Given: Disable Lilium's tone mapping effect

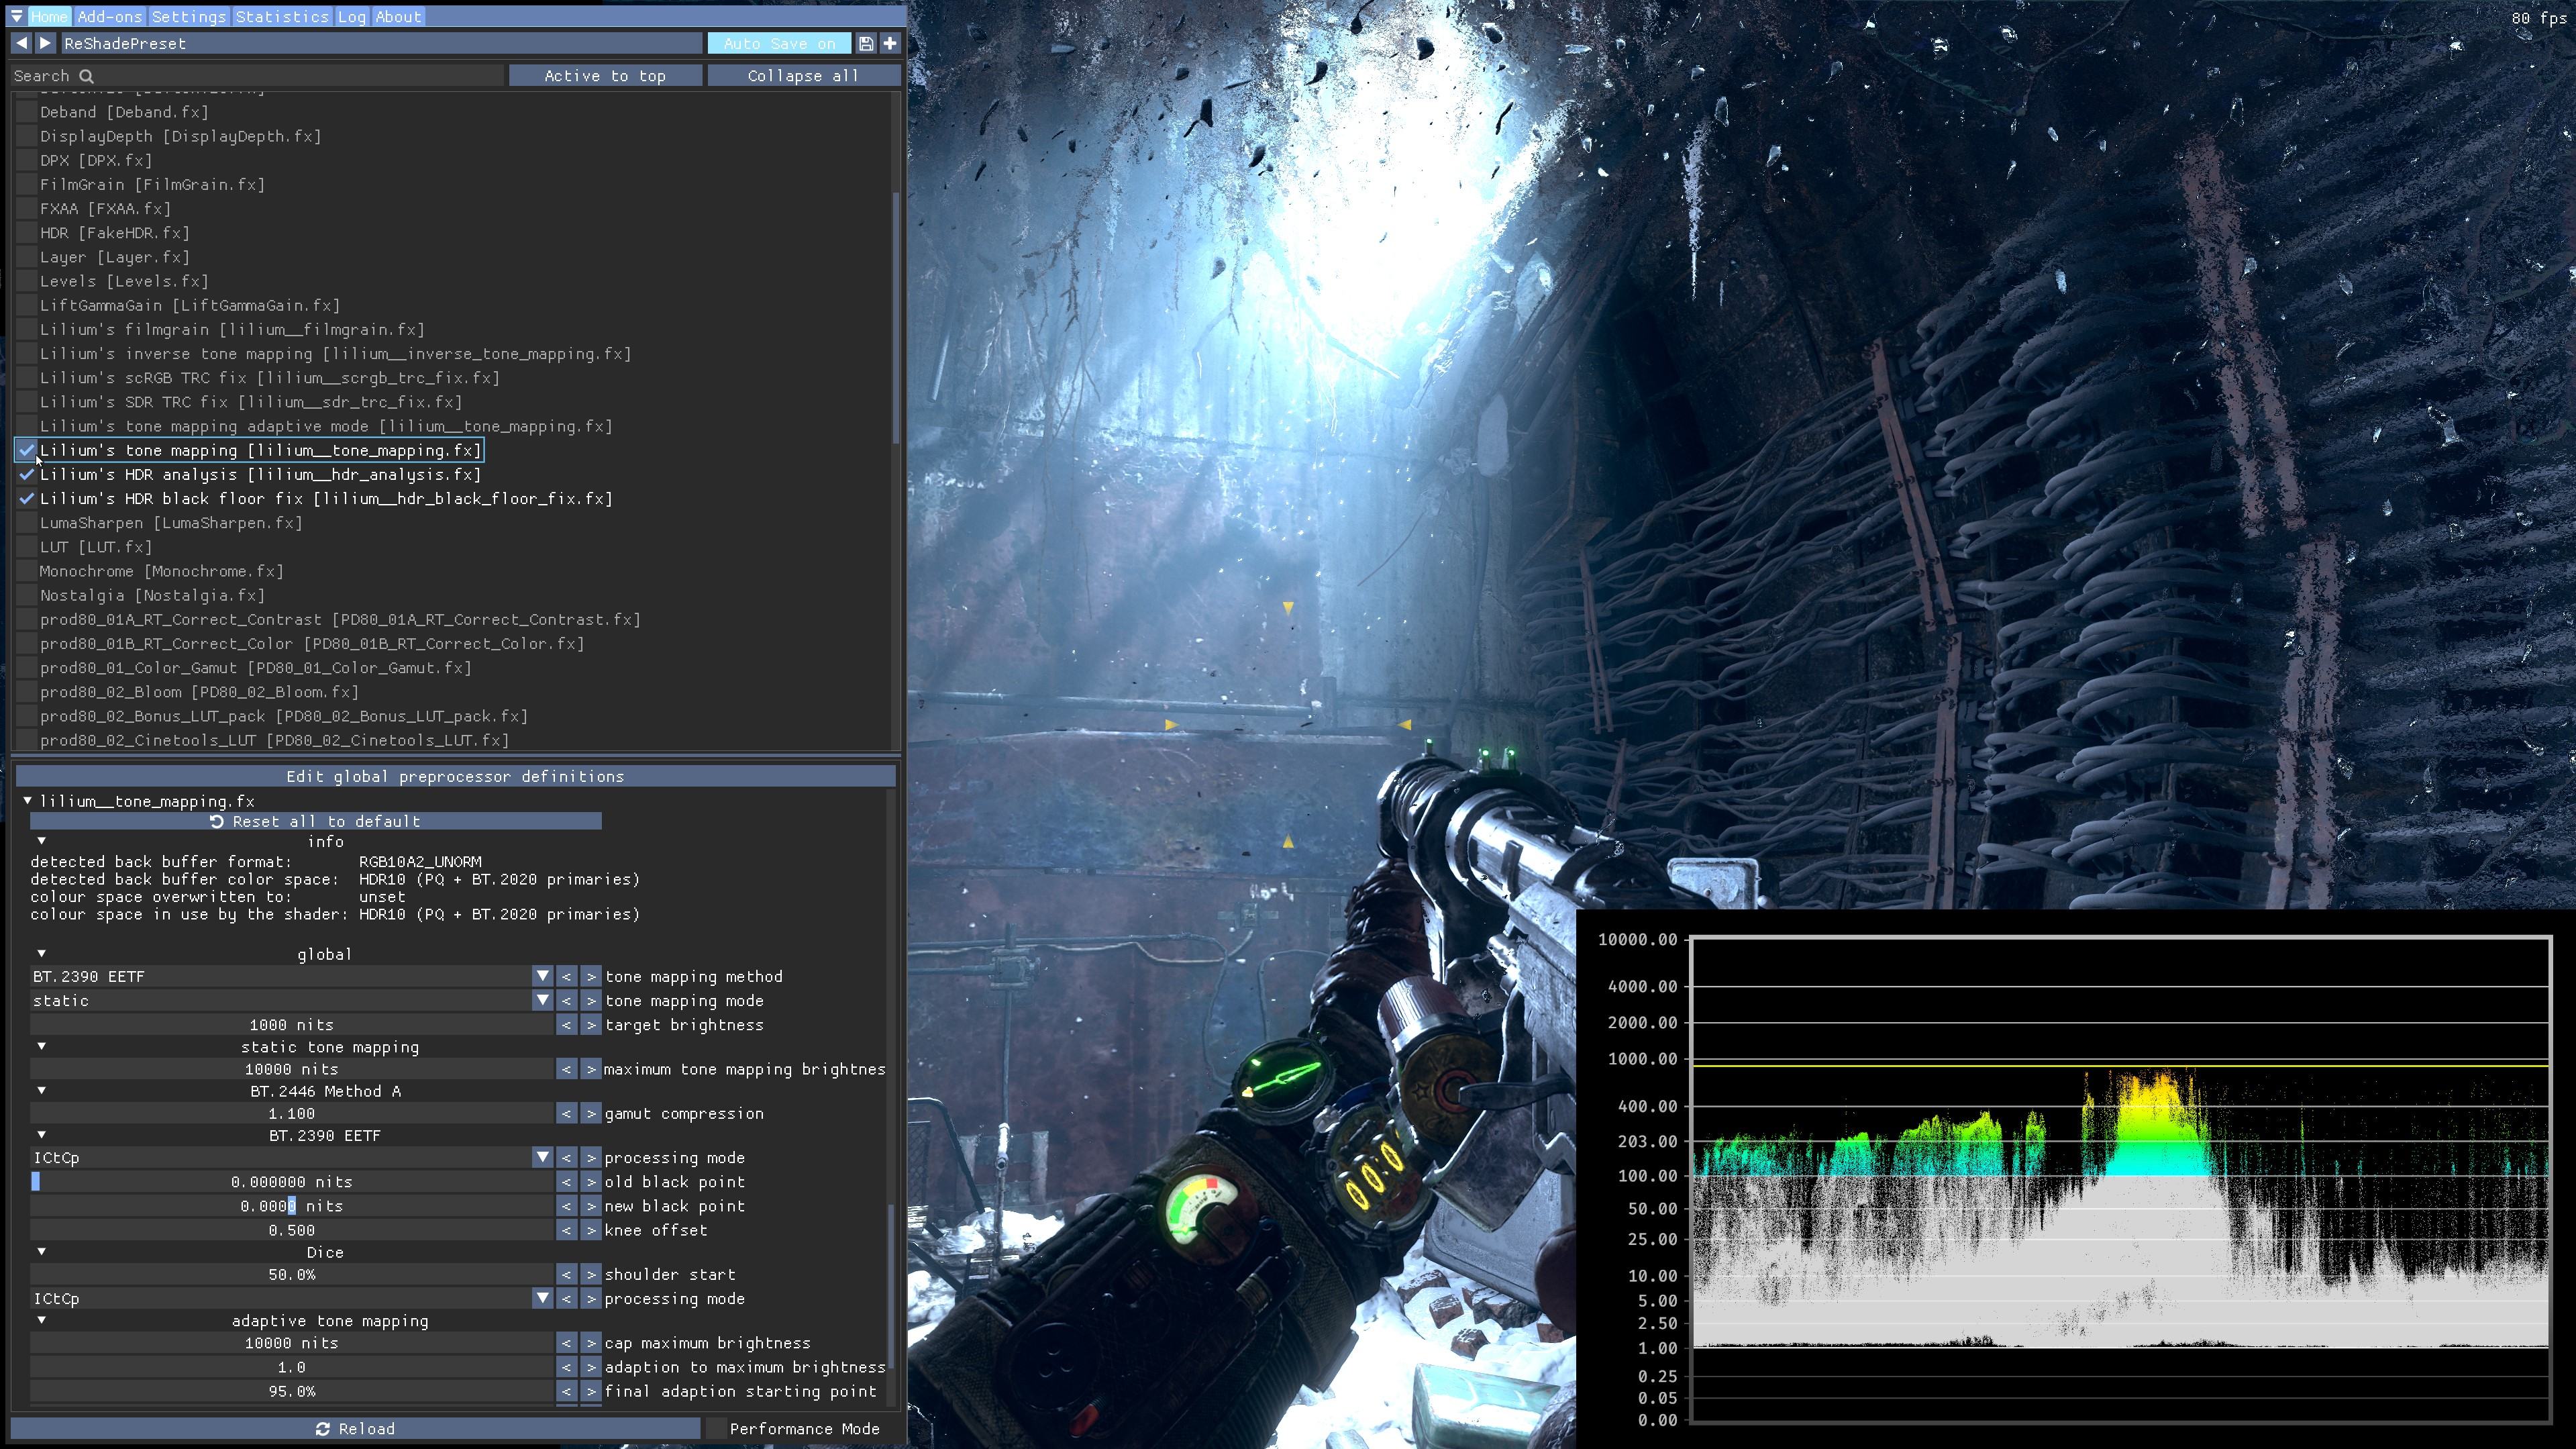Looking at the screenshot, I should [27, 450].
